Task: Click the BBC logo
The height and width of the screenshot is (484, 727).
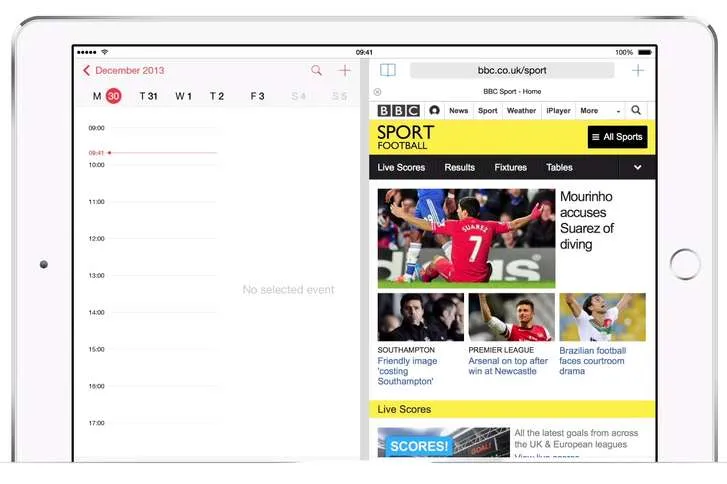Action: [399, 110]
